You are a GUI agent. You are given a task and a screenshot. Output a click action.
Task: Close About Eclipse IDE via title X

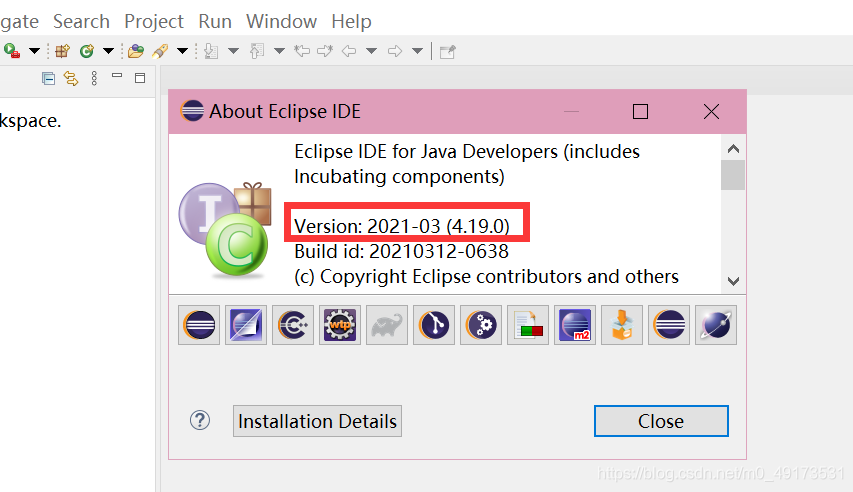(x=711, y=112)
